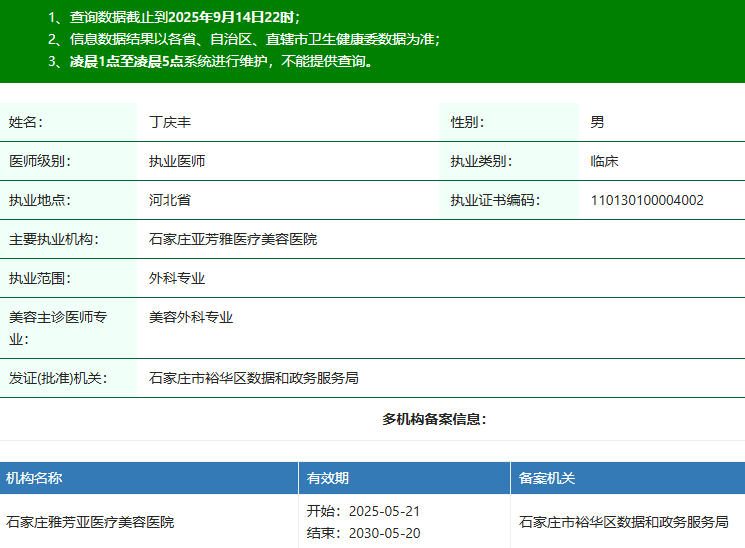Click the 美容外科专业 specialty value
This screenshot has height=548, width=745.
click(191, 317)
